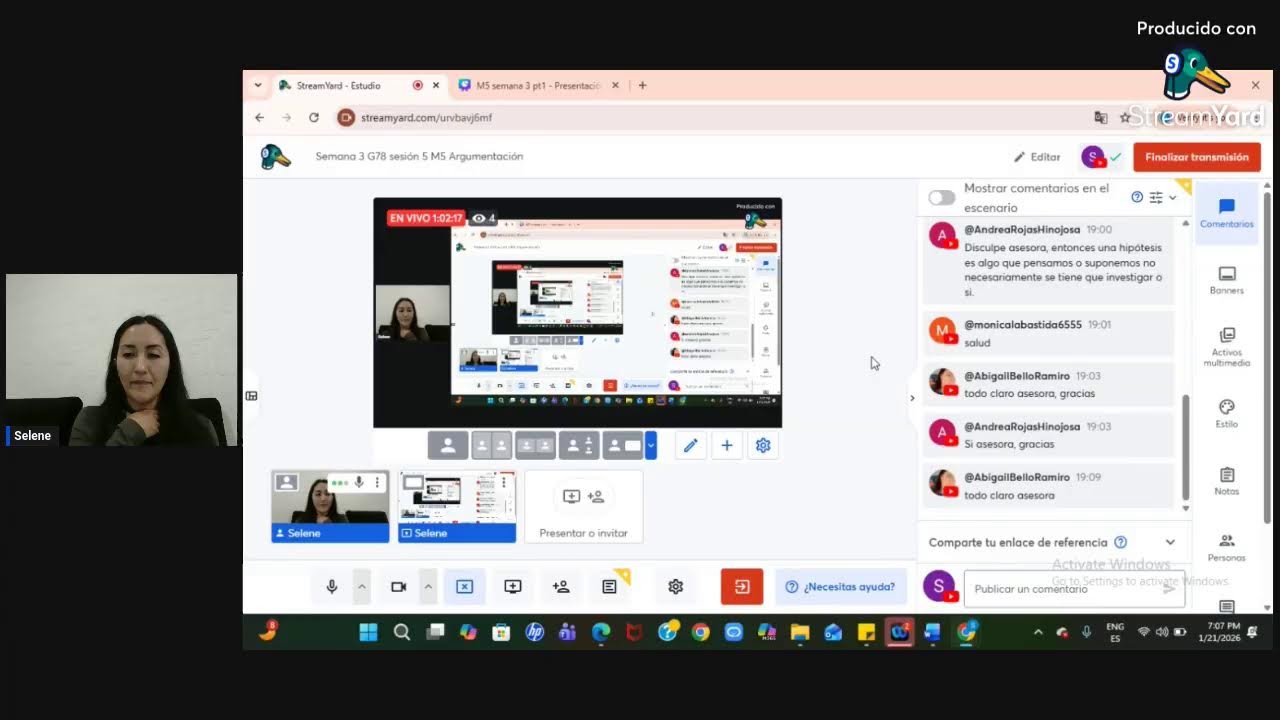
Task: Click the left panel toggle icon
Action: click(251, 396)
